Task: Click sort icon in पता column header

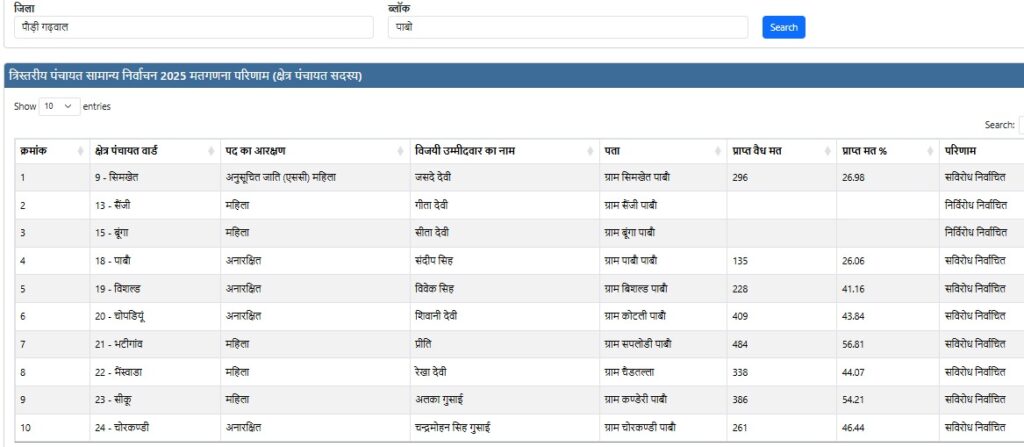Action: (718, 151)
